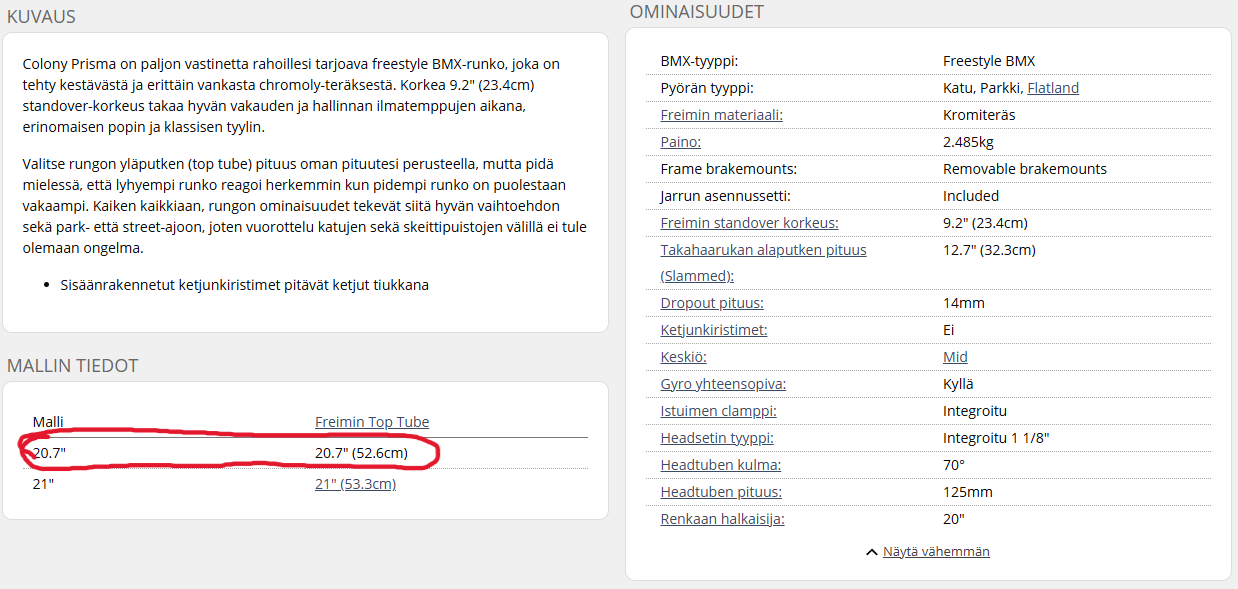Select the 20.7" model cell
This screenshot has width=1238, height=589.
click(48, 453)
